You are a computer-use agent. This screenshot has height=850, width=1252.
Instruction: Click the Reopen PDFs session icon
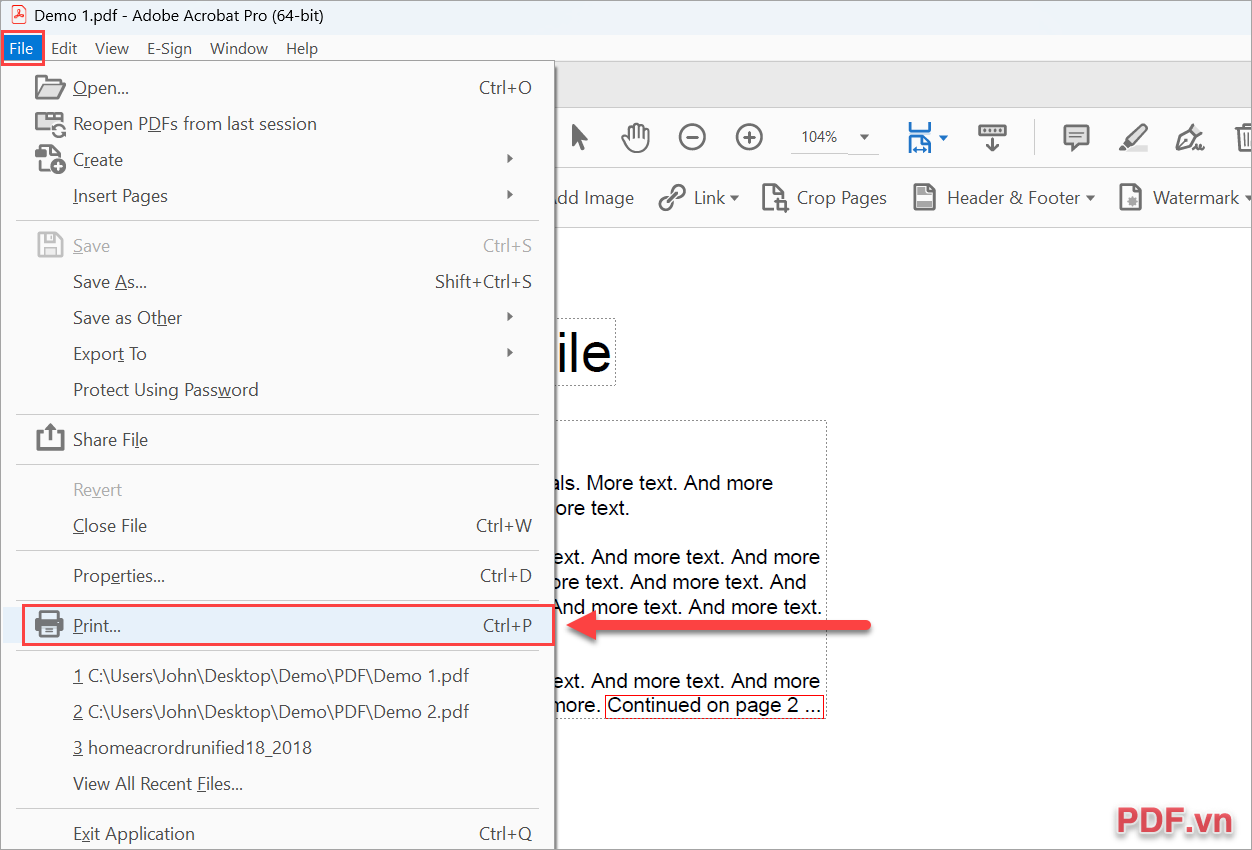coord(50,124)
